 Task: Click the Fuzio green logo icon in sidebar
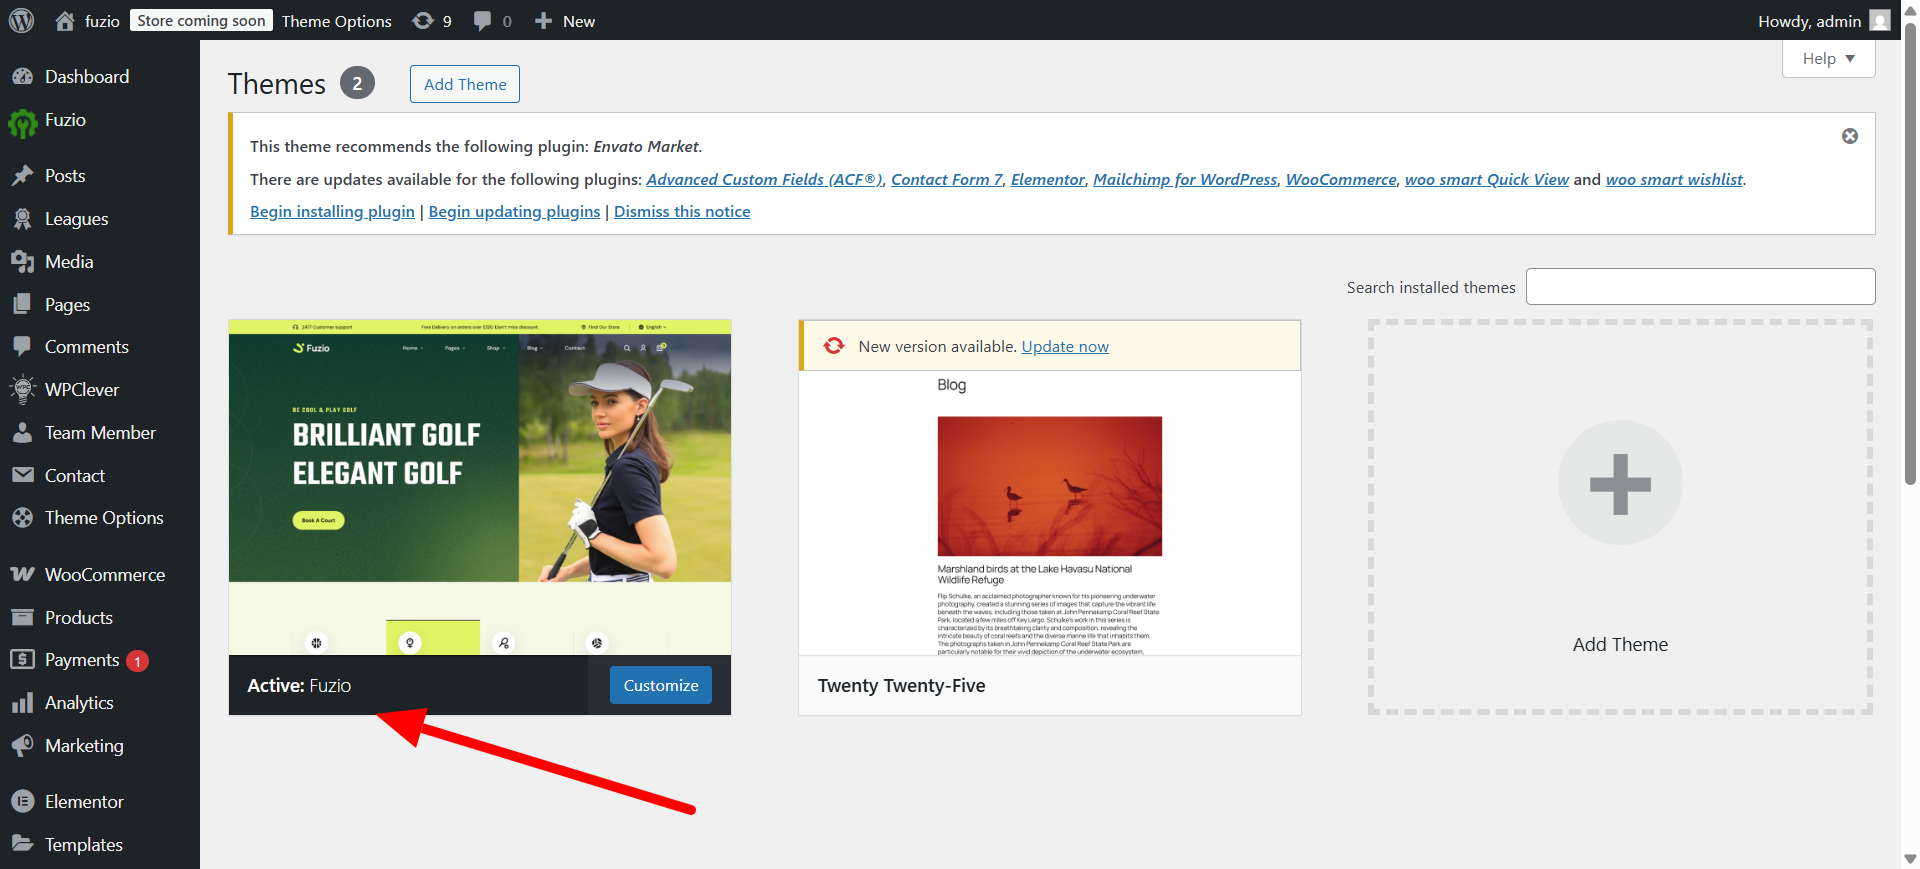22,123
